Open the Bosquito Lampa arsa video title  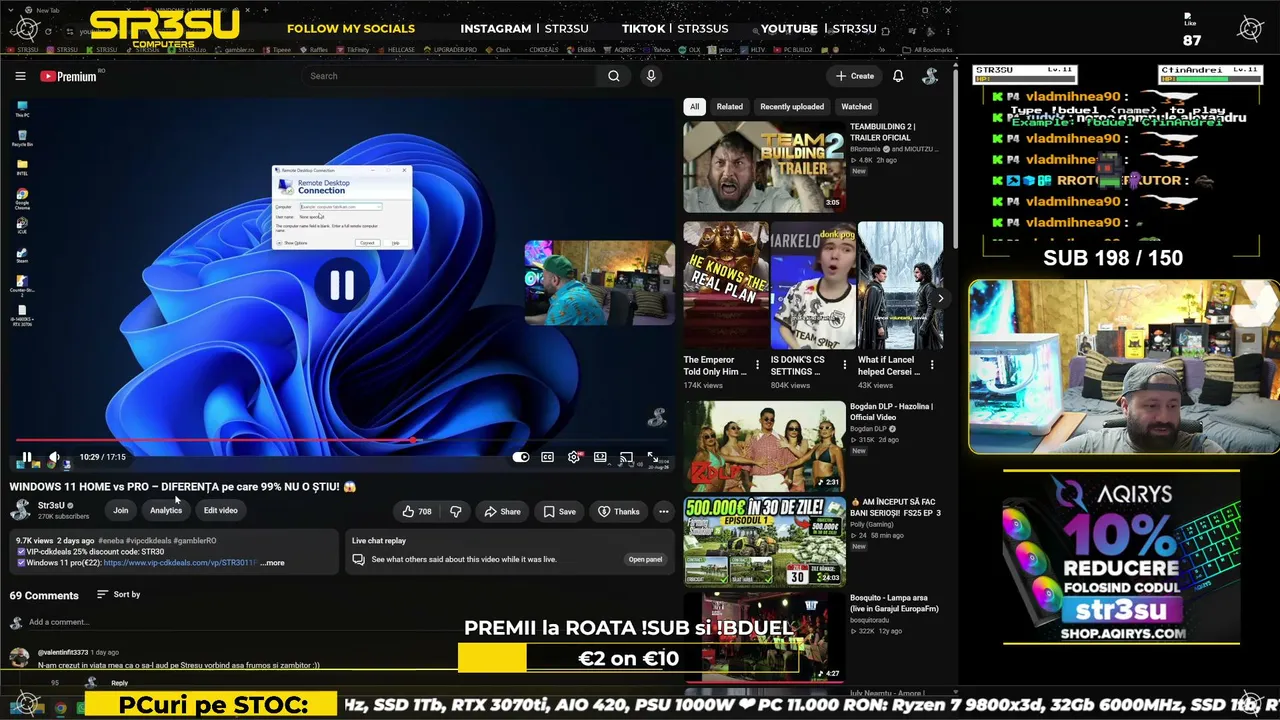coord(894,604)
